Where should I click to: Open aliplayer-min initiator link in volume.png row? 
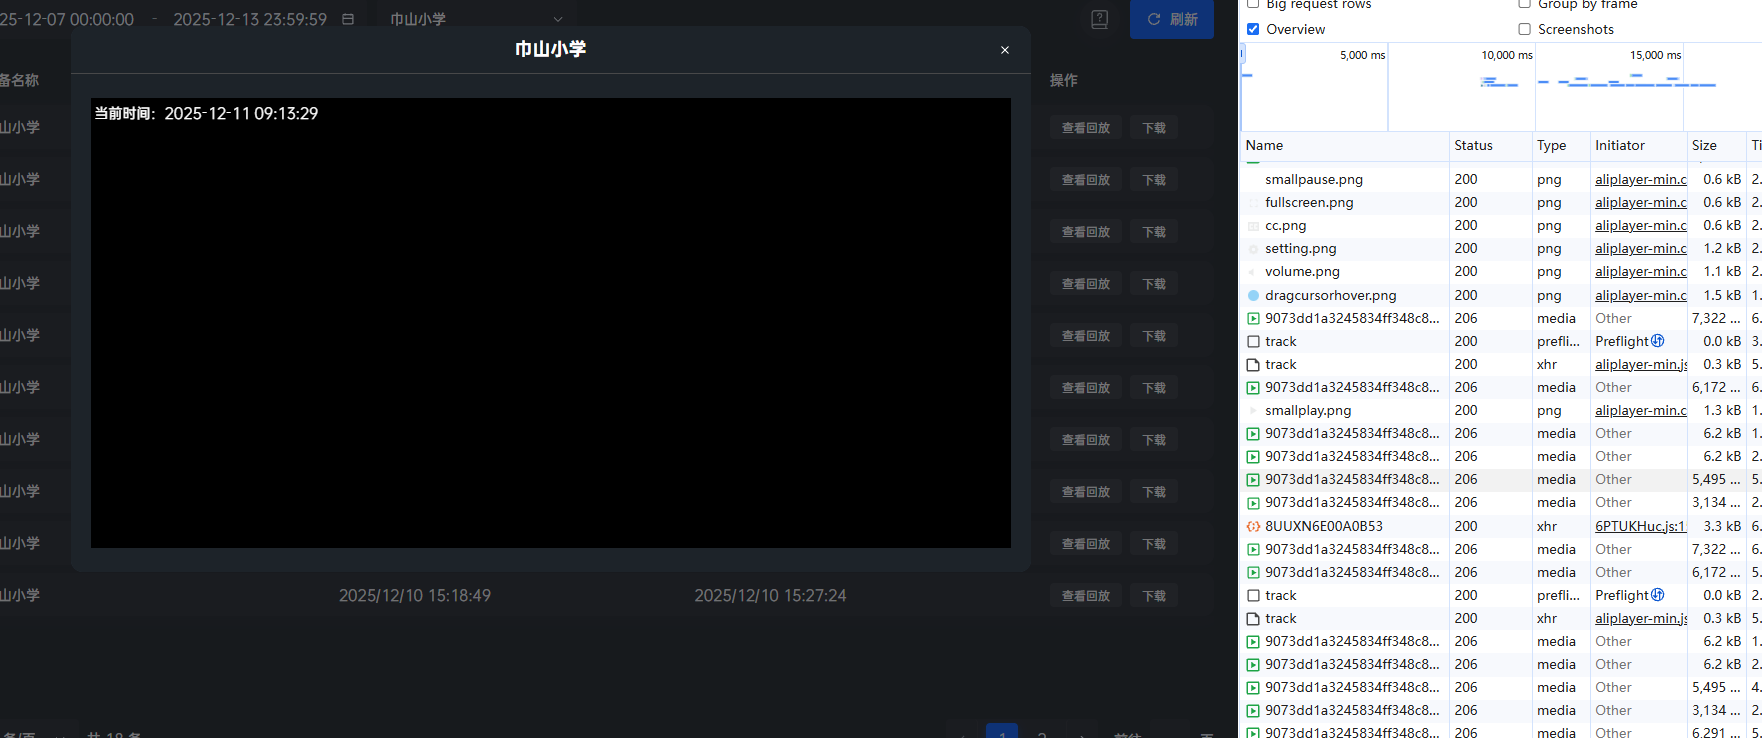click(1641, 272)
